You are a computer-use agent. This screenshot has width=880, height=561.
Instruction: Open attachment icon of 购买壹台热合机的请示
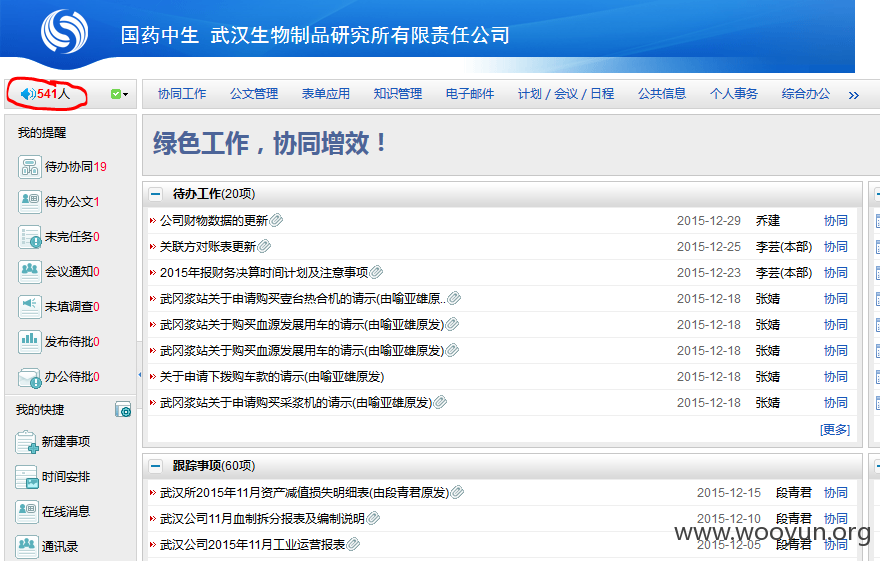(455, 298)
